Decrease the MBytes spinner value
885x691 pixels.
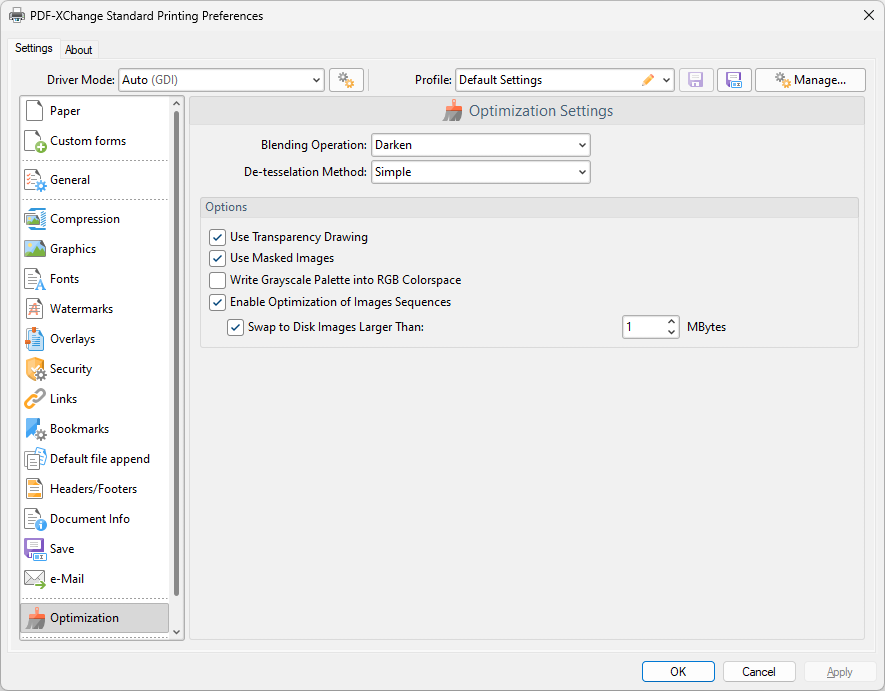(671, 333)
